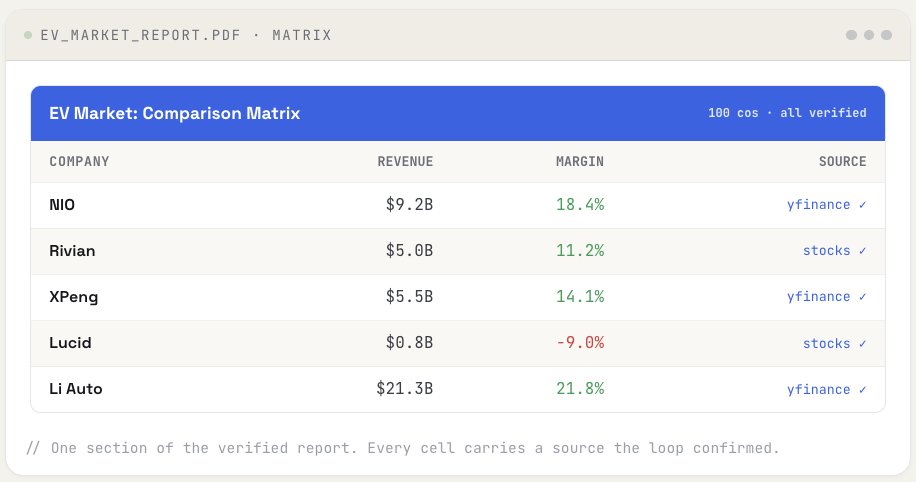This screenshot has height=482, width=916.
Task: Click the middle gray window dot
Action: click(x=869, y=35)
